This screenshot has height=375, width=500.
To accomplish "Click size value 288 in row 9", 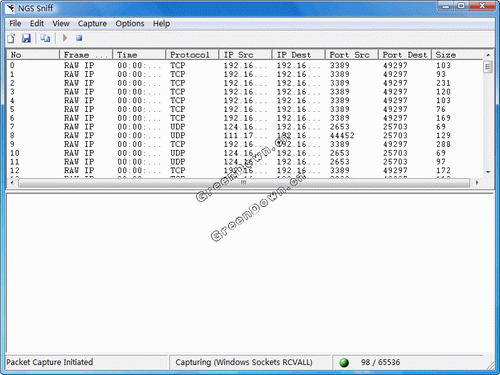I will (x=443, y=144).
